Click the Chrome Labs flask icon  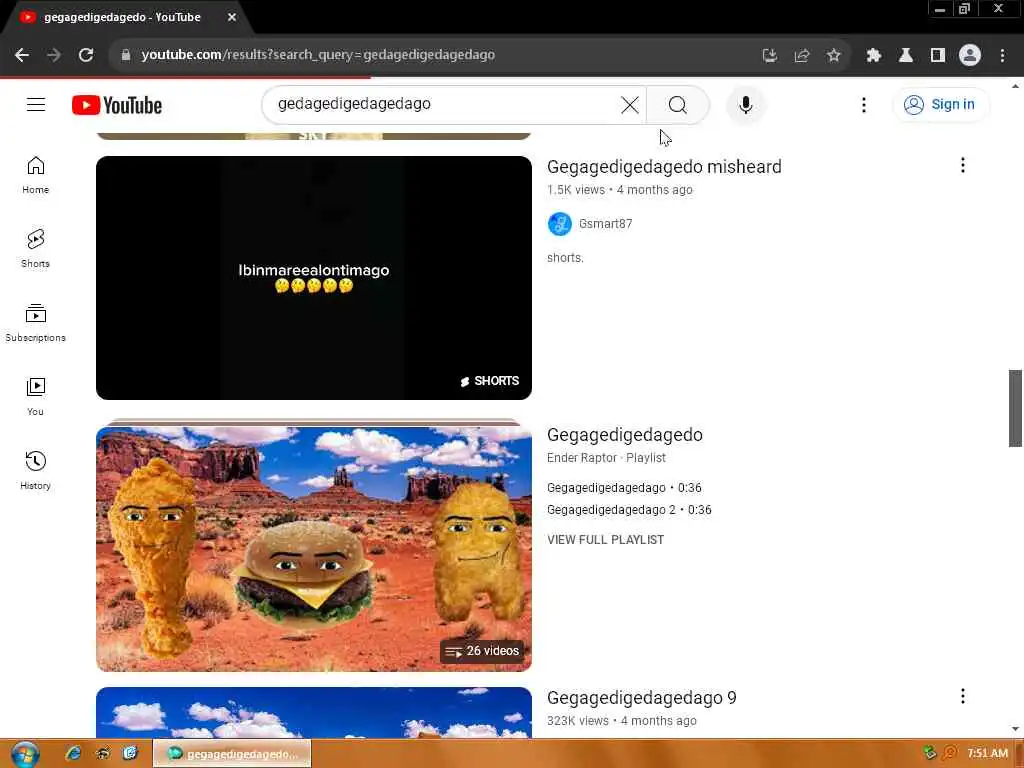click(906, 56)
